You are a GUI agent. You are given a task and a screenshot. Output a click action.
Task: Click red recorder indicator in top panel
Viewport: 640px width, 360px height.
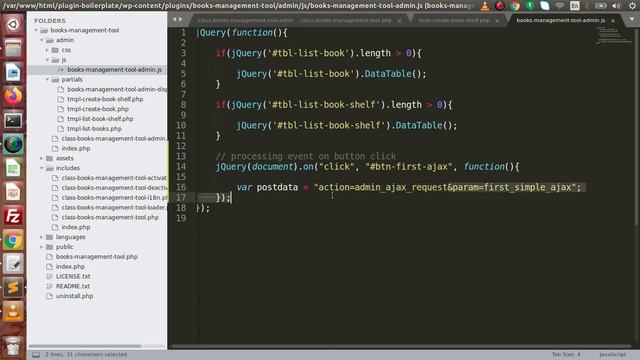tap(500, 6)
